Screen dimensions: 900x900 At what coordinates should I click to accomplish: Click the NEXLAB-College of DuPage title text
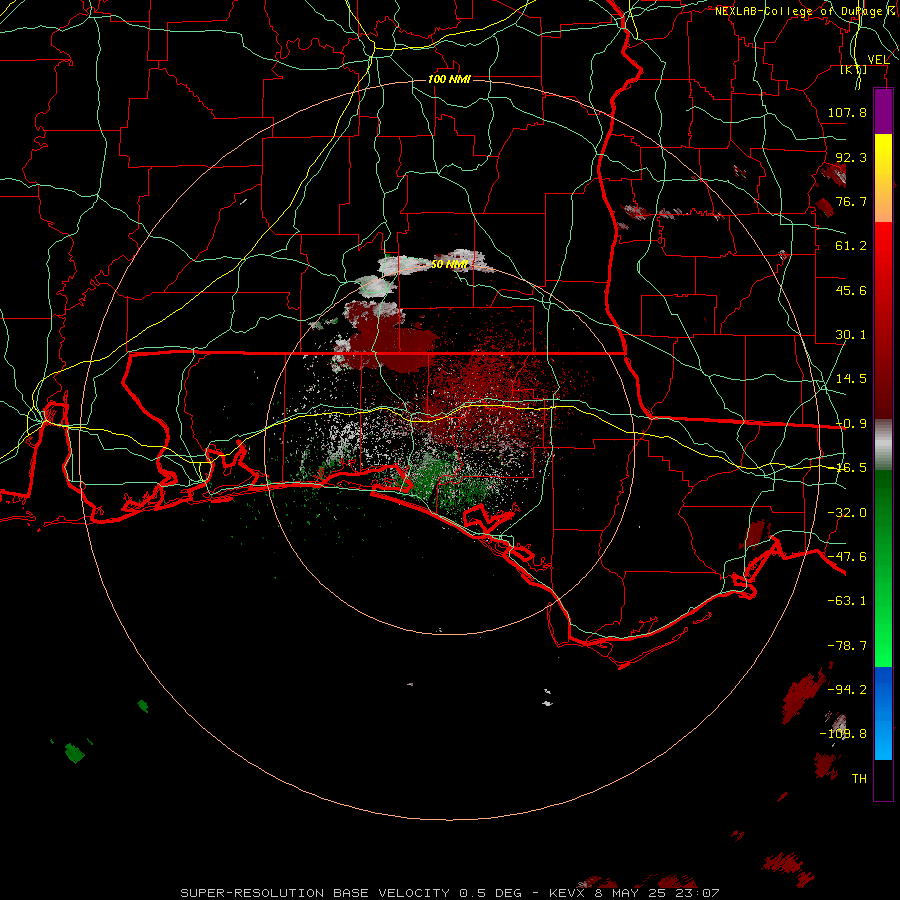pyautogui.click(x=798, y=11)
